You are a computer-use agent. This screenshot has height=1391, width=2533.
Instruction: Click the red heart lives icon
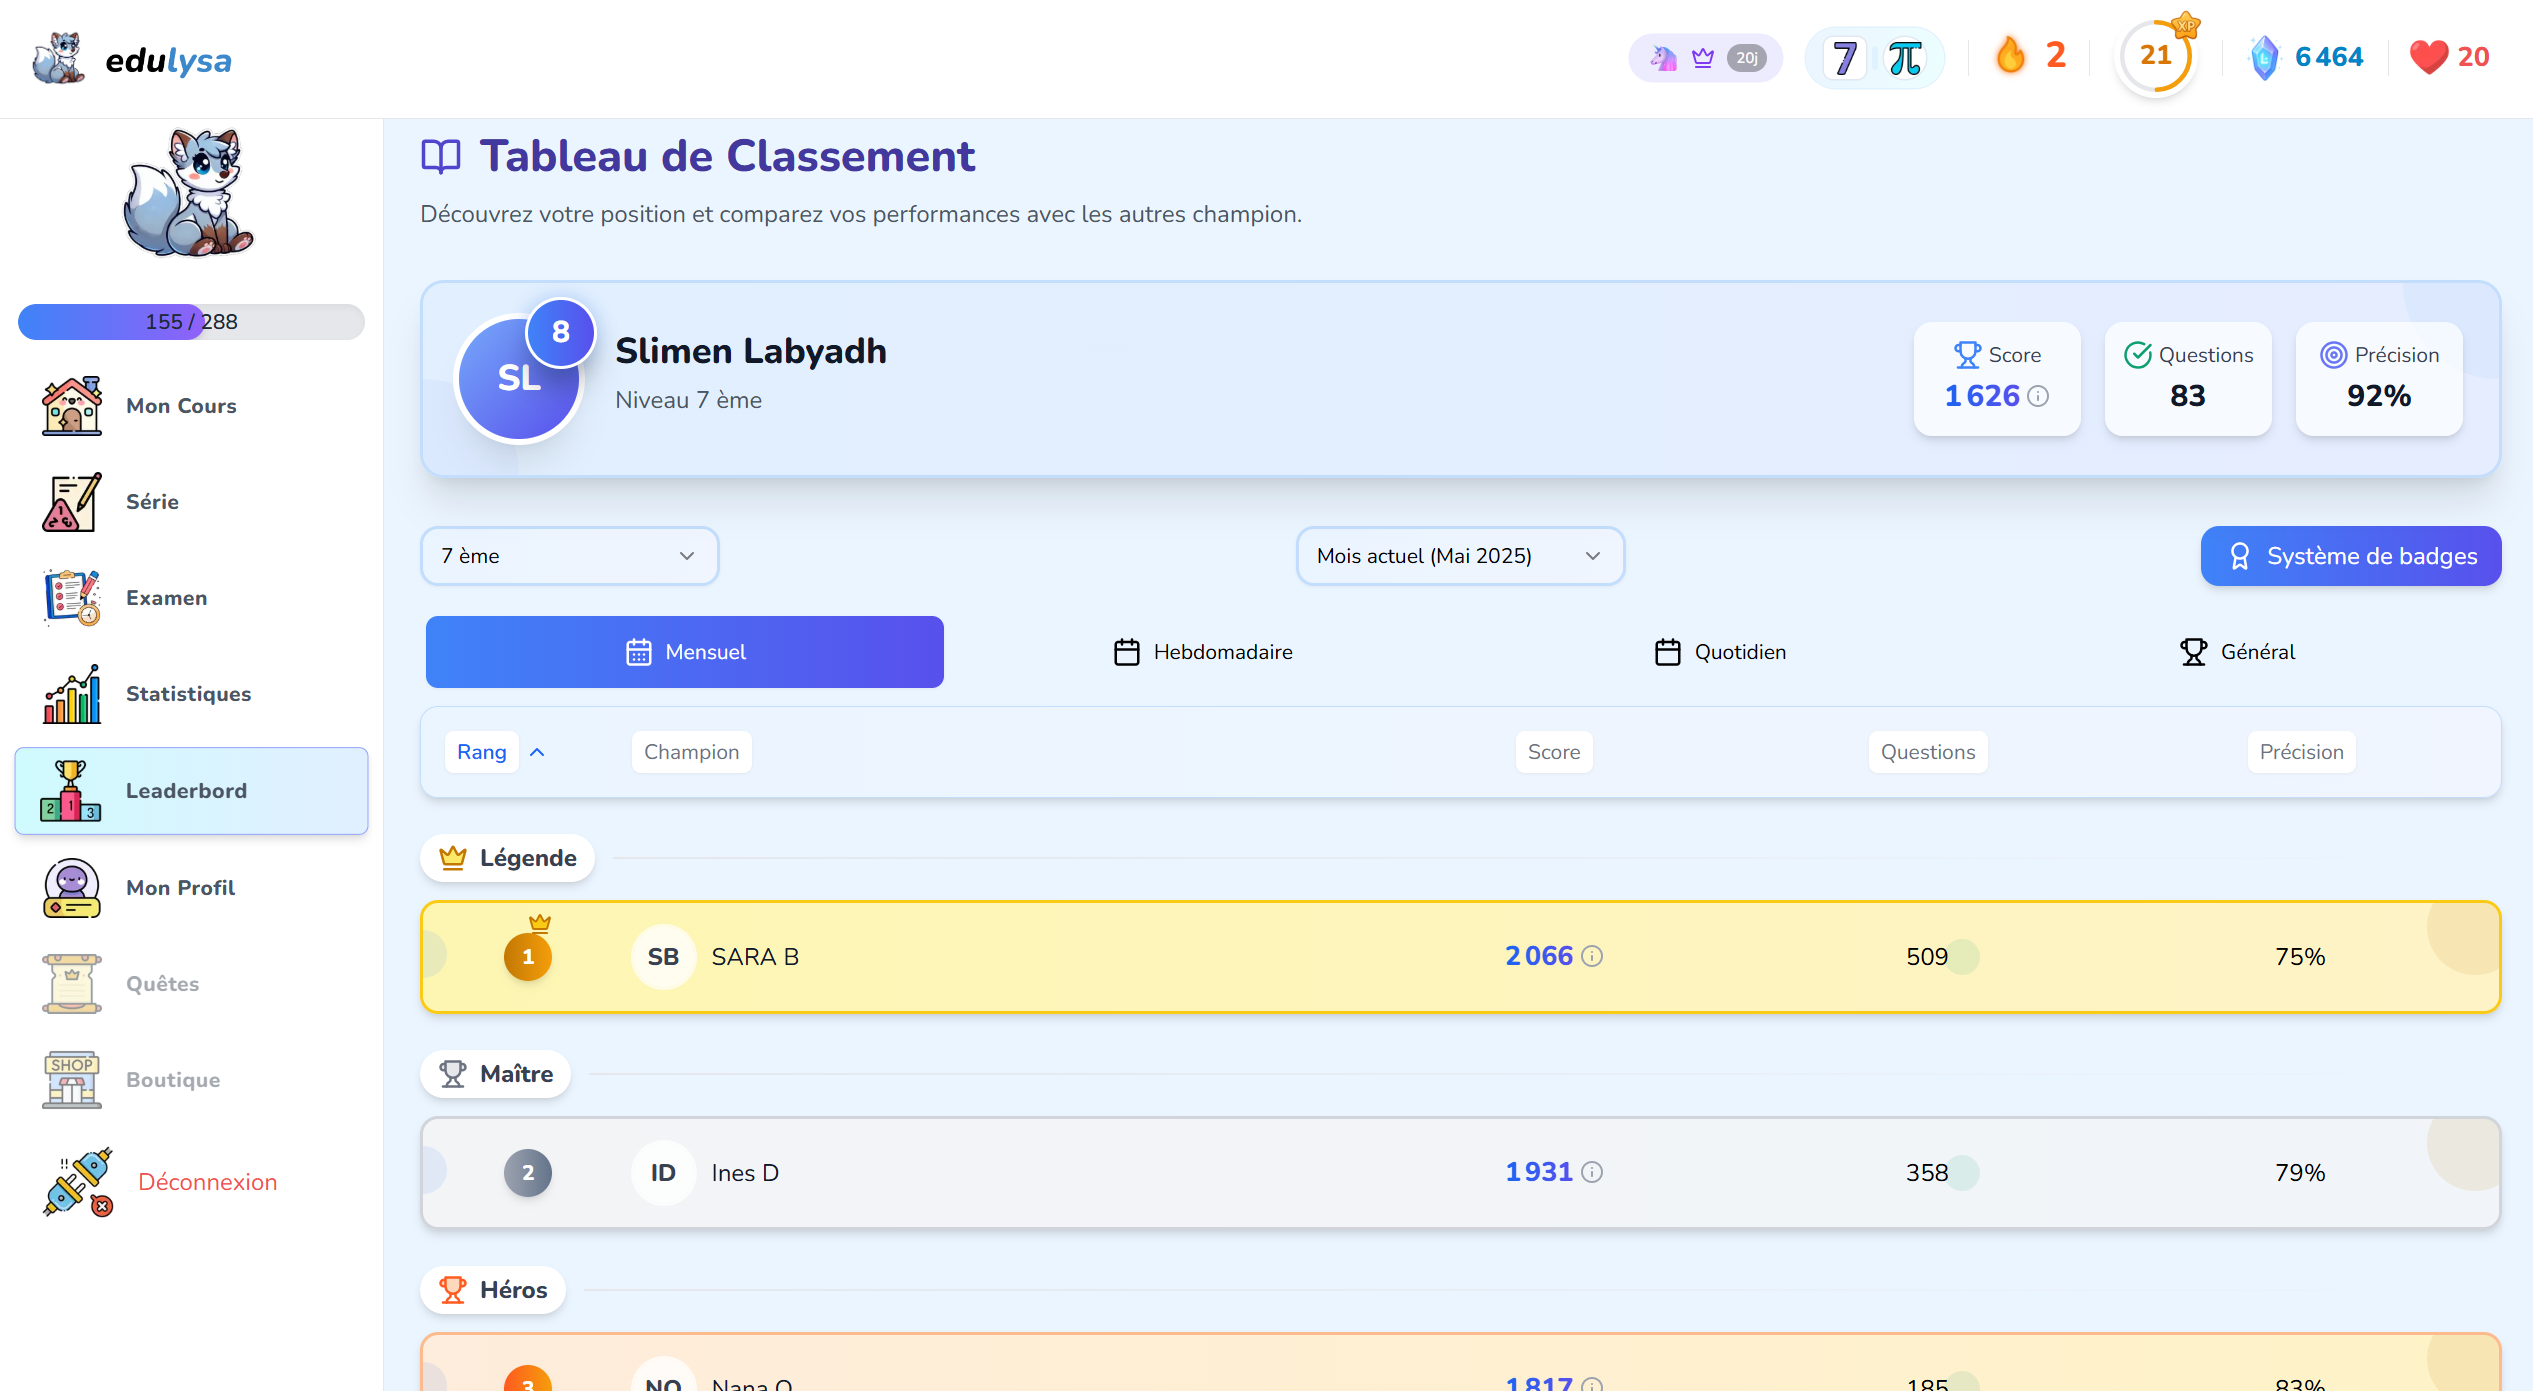tap(2428, 57)
